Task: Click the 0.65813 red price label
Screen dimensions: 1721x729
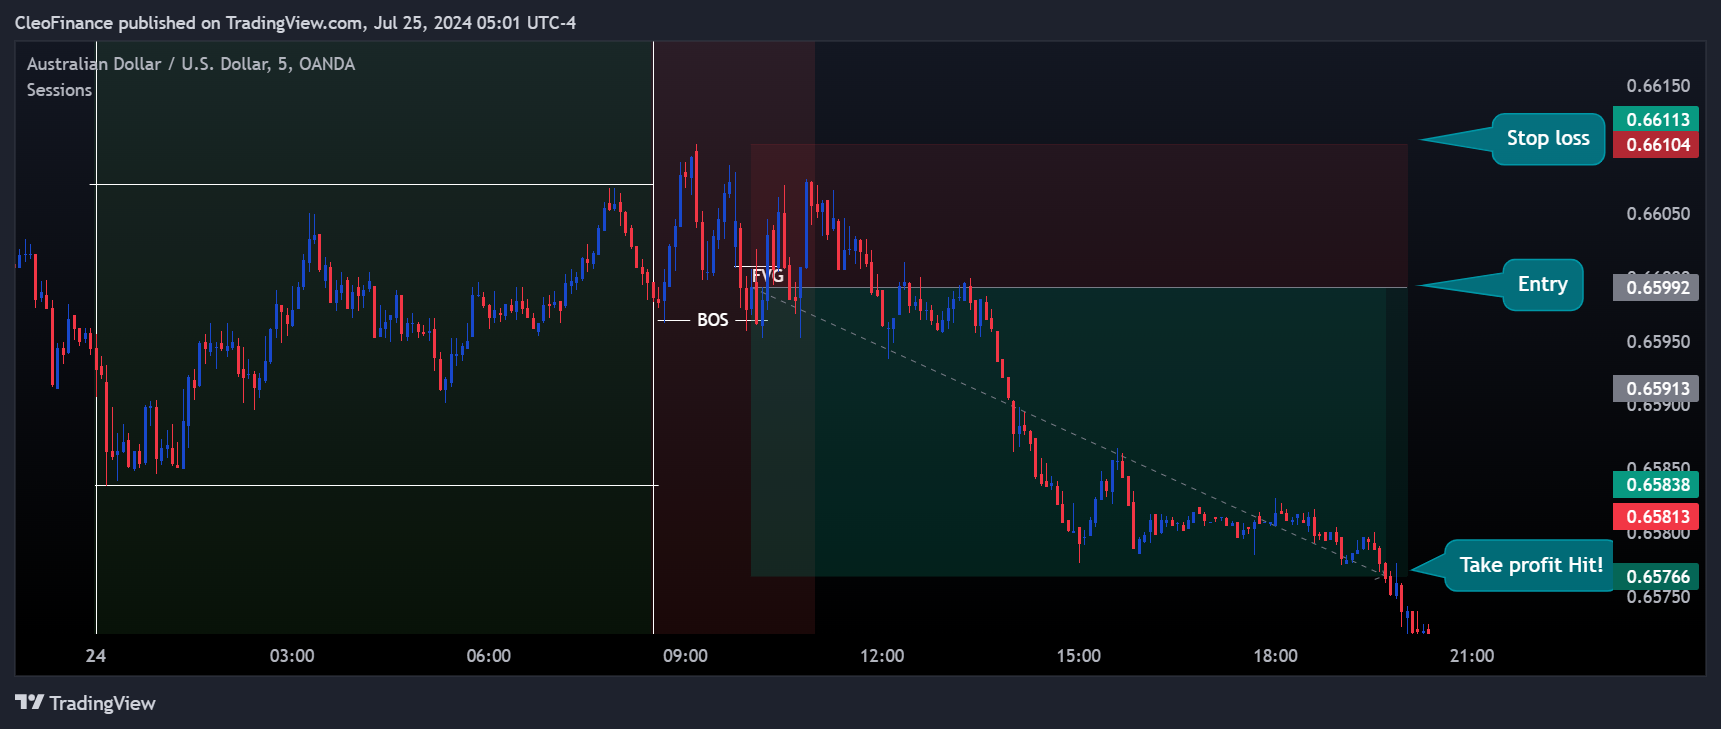Action: 1656,516
